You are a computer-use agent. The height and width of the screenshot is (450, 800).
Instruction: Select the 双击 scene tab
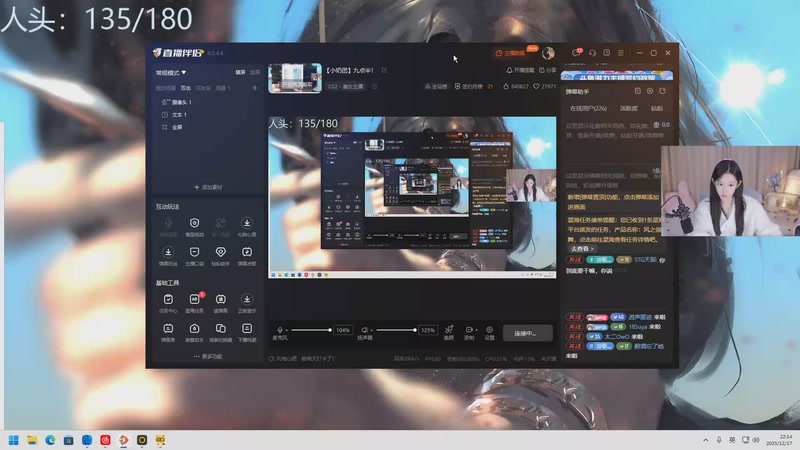[186, 88]
